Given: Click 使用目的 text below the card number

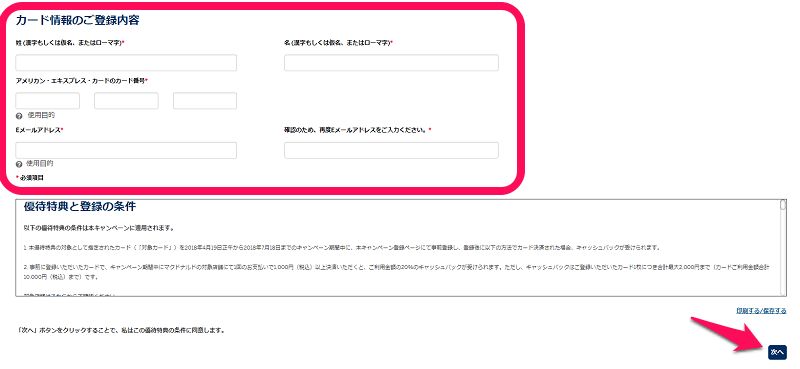Looking at the screenshot, I should point(41,115).
